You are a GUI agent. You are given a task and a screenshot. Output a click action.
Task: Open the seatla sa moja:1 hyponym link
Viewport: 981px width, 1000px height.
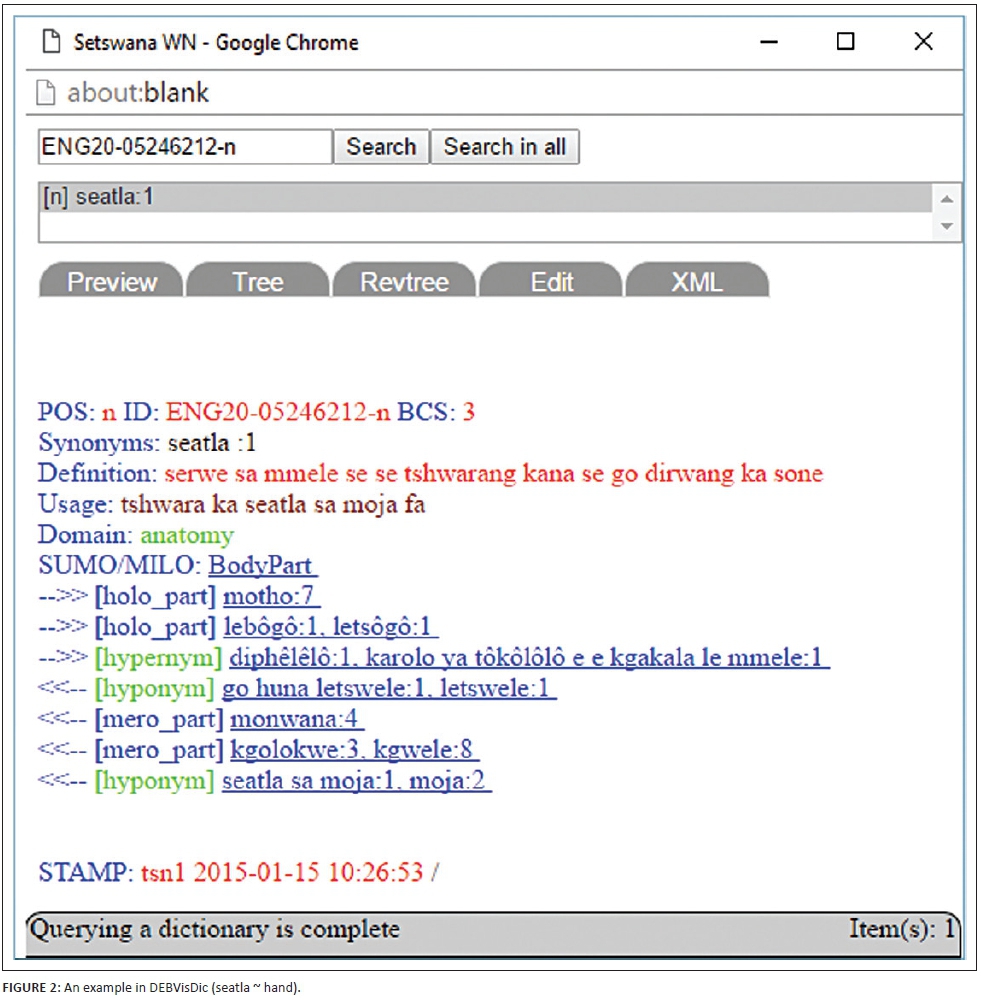tap(356, 780)
